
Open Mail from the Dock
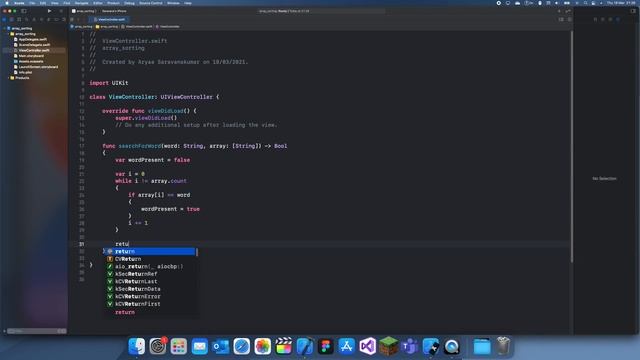tap(200, 347)
